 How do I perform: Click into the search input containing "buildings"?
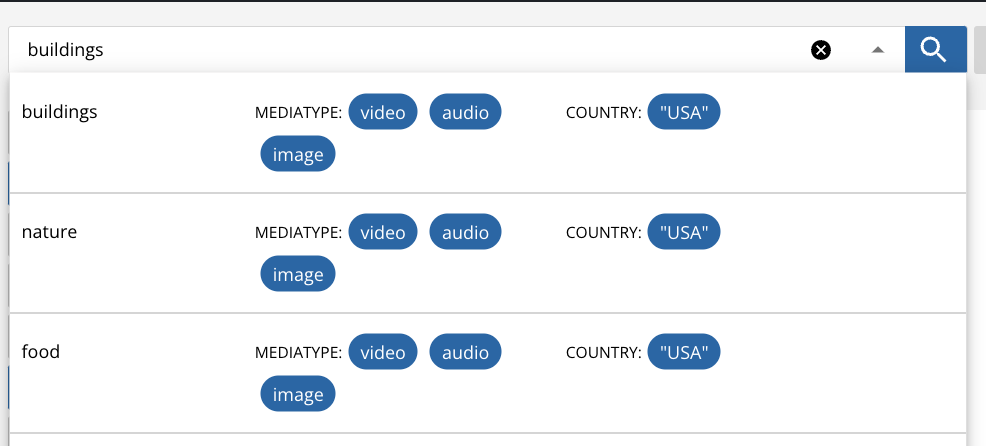click(400, 50)
